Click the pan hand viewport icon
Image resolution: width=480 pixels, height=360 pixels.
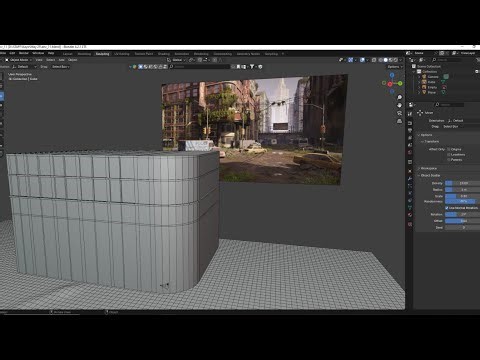click(x=399, y=105)
